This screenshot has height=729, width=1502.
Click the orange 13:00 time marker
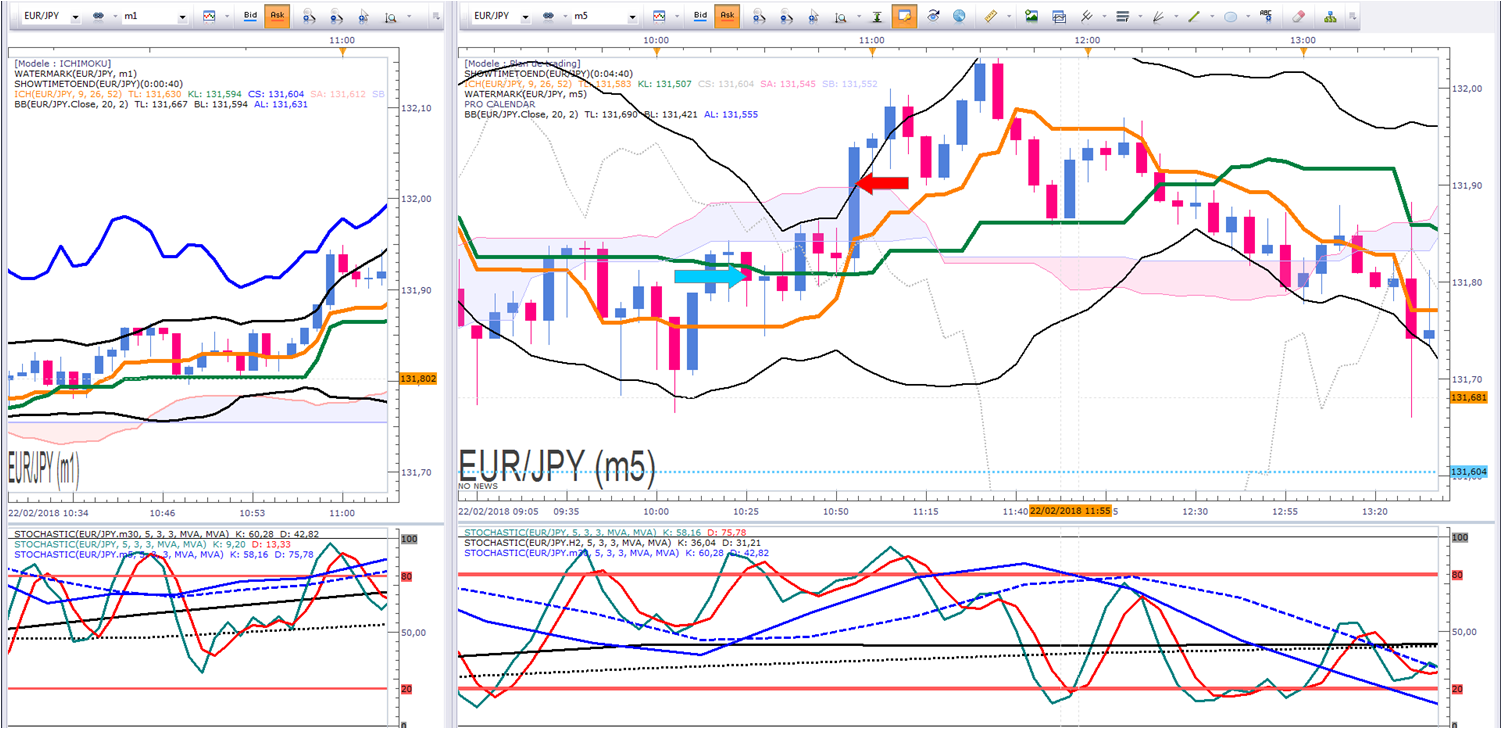point(1302,52)
